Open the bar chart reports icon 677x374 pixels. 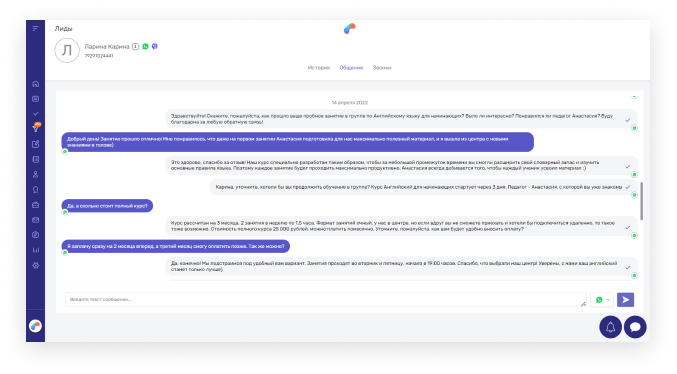pos(35,250)
